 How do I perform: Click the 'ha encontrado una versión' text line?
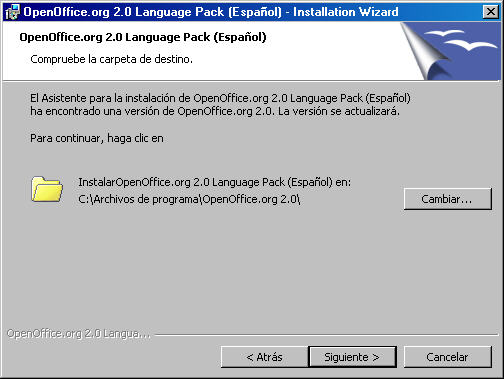pyautogui.click(x=215, y=111)
